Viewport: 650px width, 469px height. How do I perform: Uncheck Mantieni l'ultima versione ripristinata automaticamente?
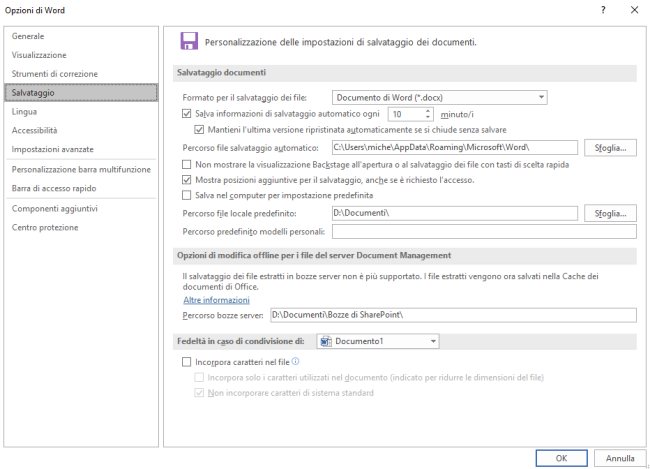pyautogui.click(x=199, y=130)
